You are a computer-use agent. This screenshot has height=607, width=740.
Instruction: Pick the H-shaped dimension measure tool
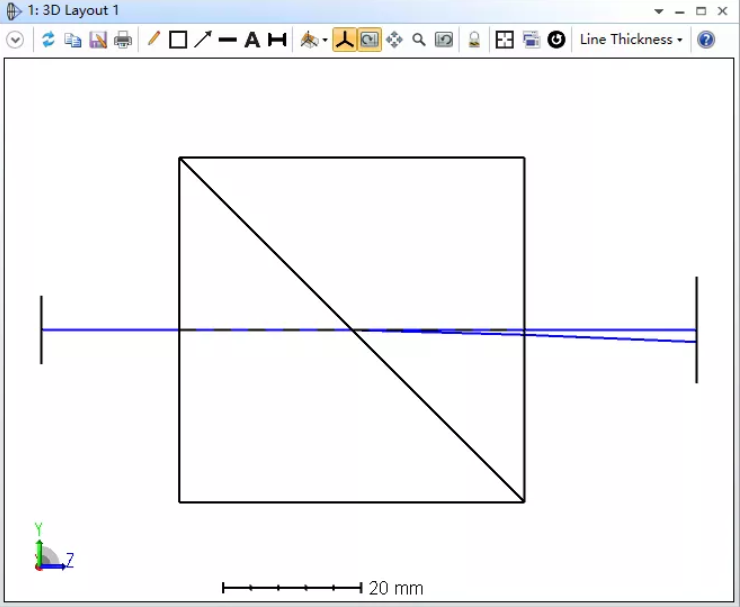pyautogui.click(x=277, y=40)
